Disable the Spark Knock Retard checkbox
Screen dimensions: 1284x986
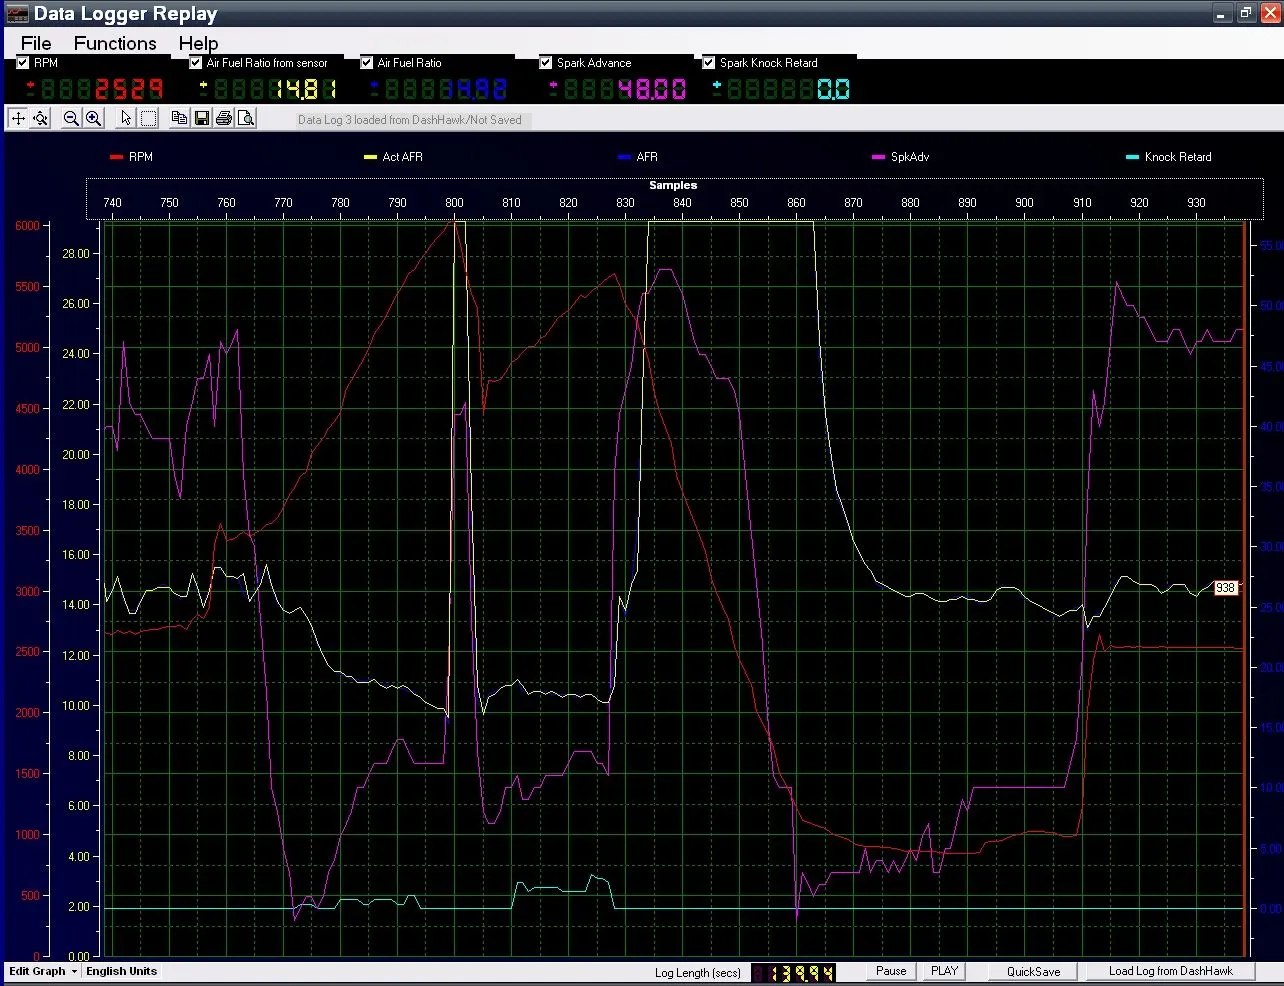point(709,62)
